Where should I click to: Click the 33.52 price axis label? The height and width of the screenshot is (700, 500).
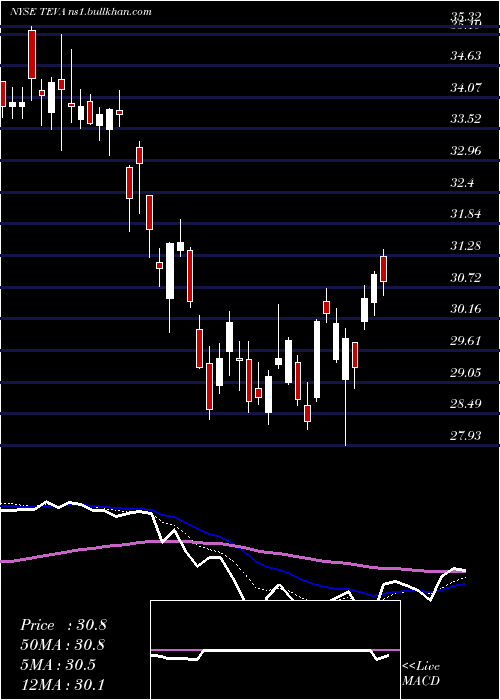[x=466, y=119]
